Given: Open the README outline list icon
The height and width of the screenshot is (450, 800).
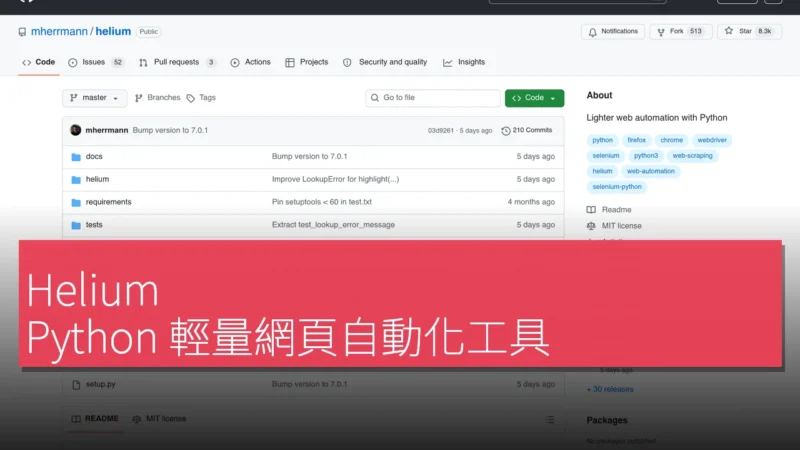Looking at the screenshot, I should coord(549,420).
